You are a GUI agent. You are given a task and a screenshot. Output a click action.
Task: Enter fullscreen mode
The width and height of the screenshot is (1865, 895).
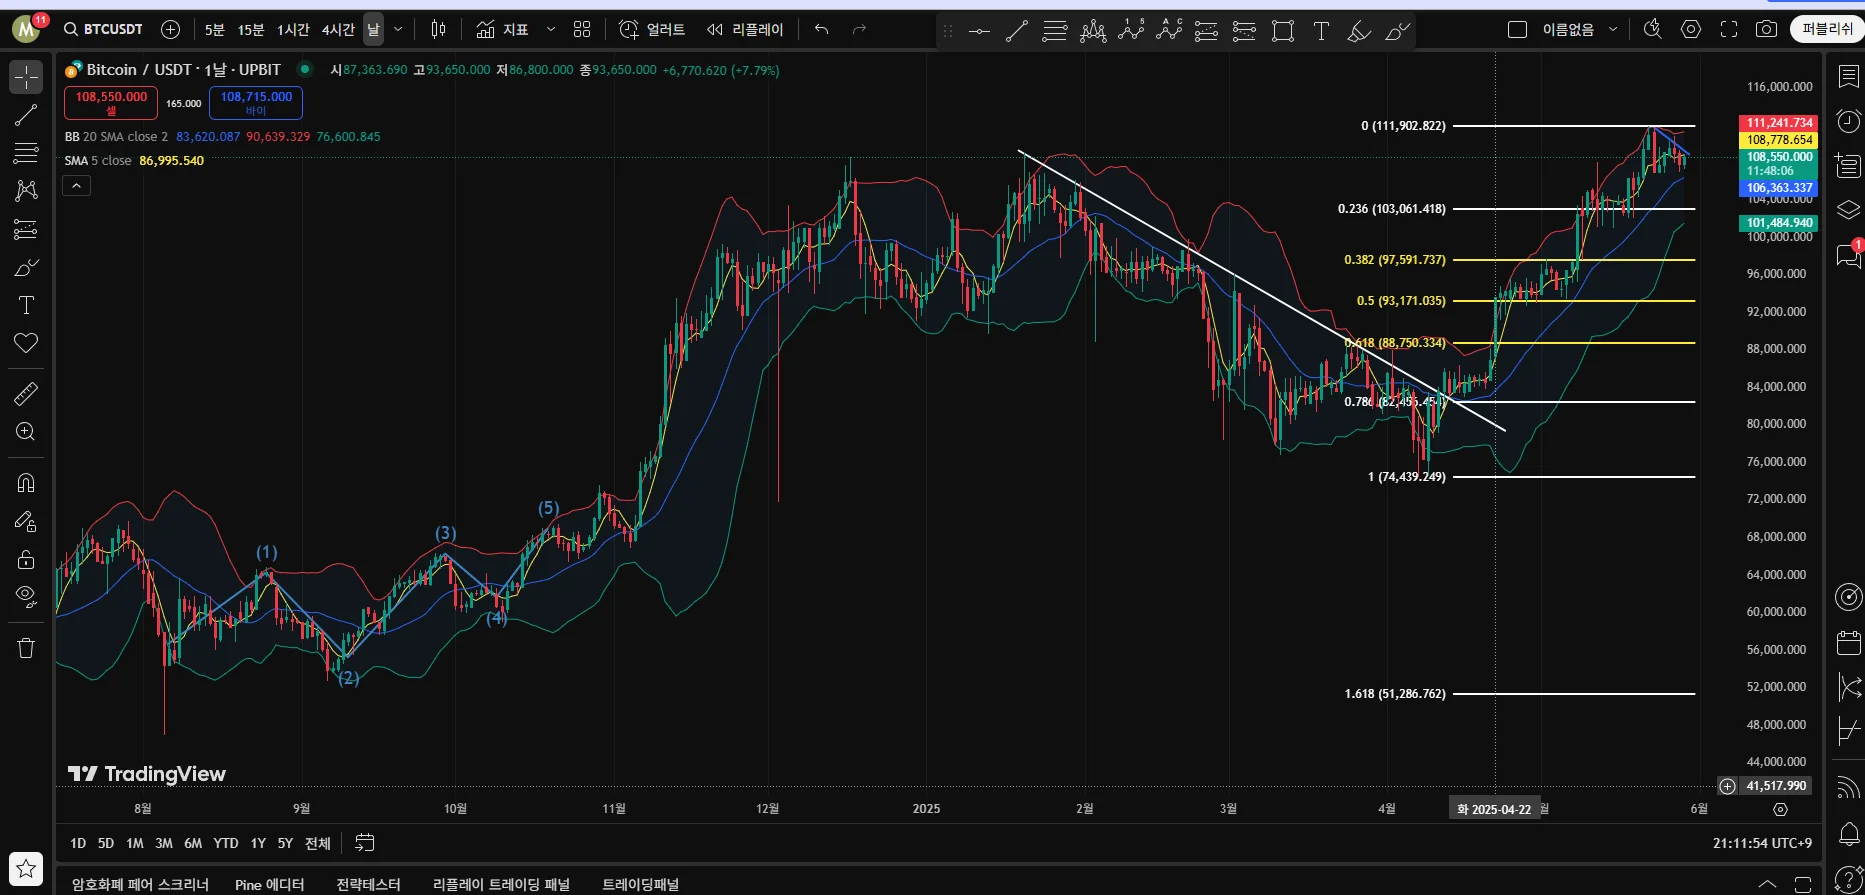click(x=1729, y=30)
